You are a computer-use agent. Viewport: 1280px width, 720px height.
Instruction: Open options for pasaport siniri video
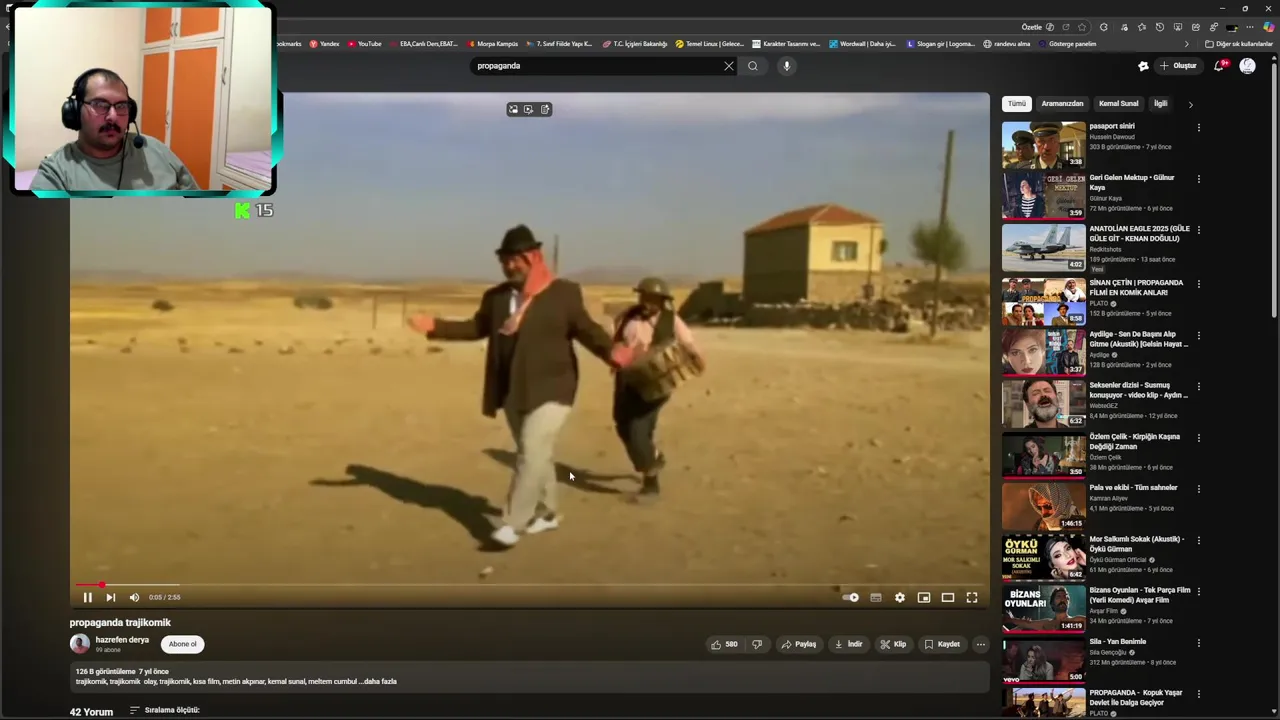click(1198, 128)
